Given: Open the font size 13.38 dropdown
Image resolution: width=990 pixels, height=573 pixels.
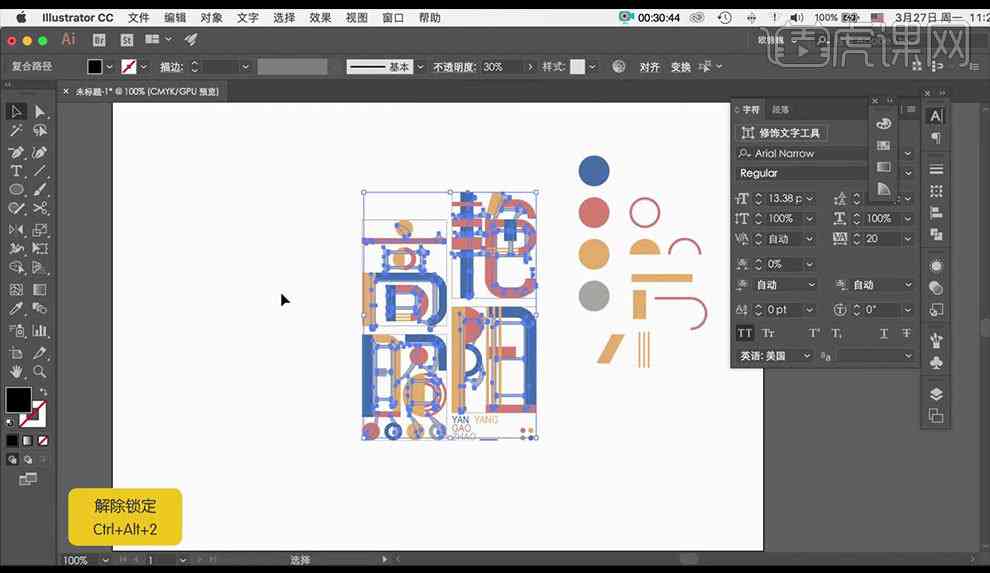Looking at the screenshot, I should (x=810, y=199).
